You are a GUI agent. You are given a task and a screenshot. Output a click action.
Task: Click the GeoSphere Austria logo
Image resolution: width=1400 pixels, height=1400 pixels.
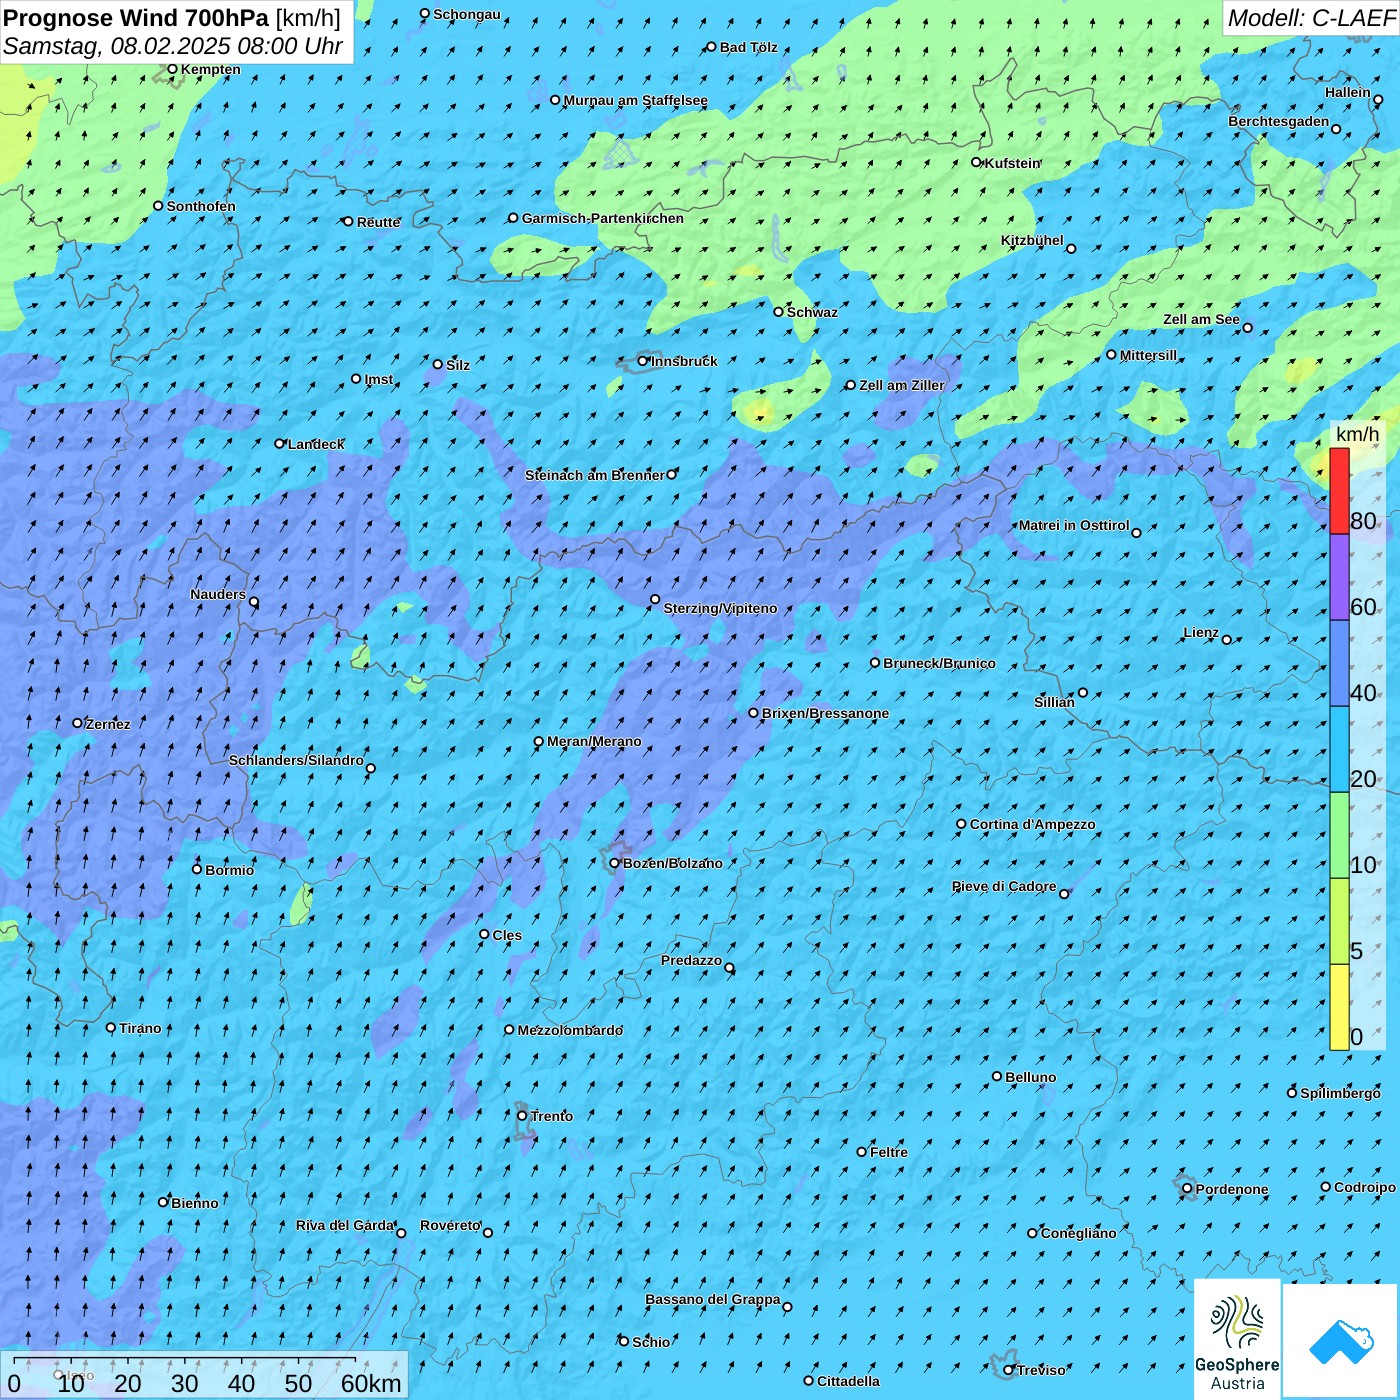tap(1237, 1339)
